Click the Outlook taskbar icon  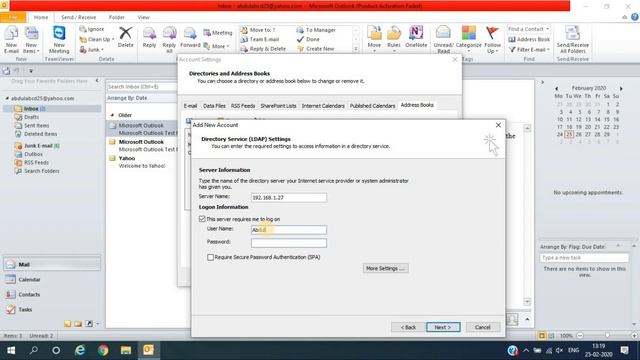[x=149, y=350]
